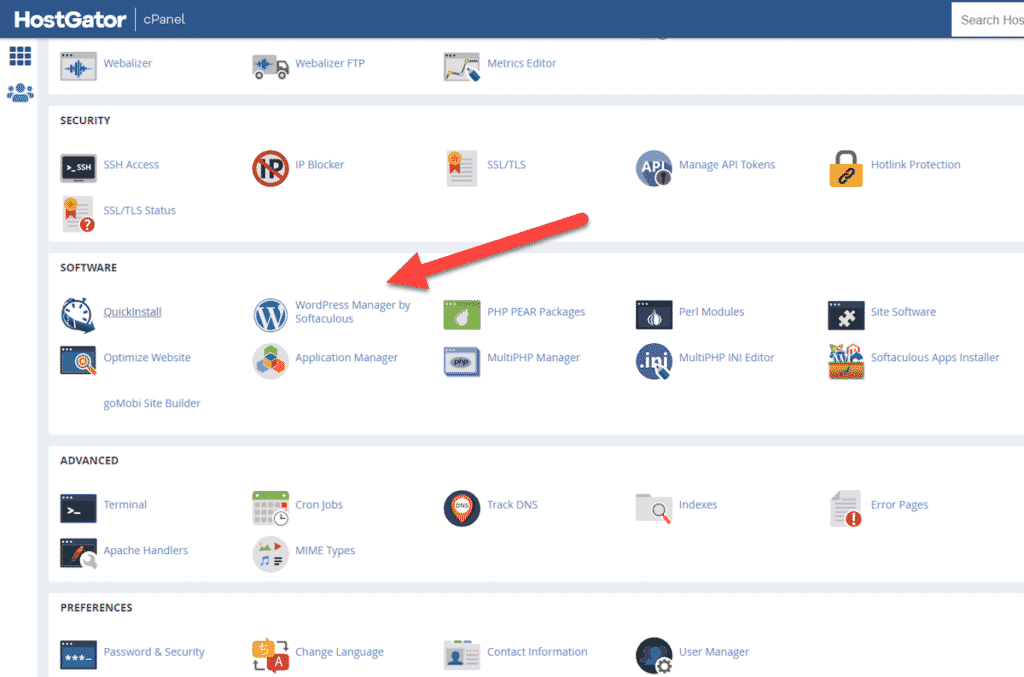Open the MultiPHP INI Editor link
The image size is (1024, 677).
[726, 358]
